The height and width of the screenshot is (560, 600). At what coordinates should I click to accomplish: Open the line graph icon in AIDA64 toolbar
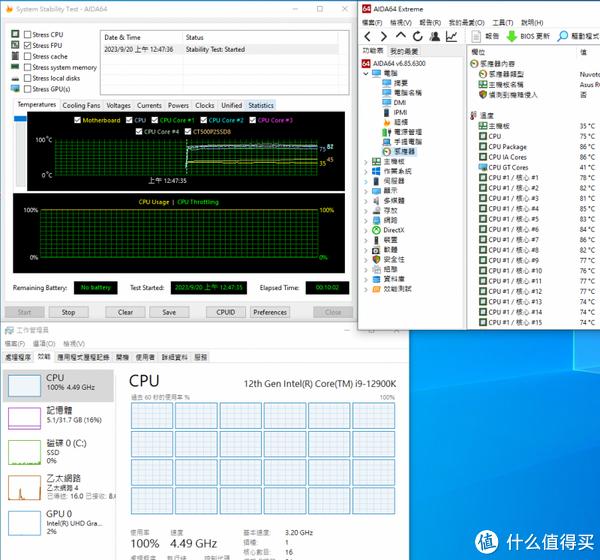click(x=452, y=36)
